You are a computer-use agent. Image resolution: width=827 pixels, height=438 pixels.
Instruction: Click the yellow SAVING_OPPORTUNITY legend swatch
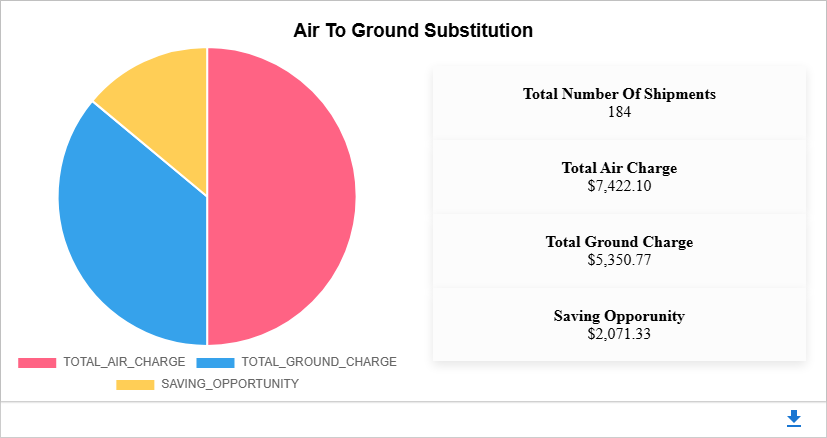135,384
